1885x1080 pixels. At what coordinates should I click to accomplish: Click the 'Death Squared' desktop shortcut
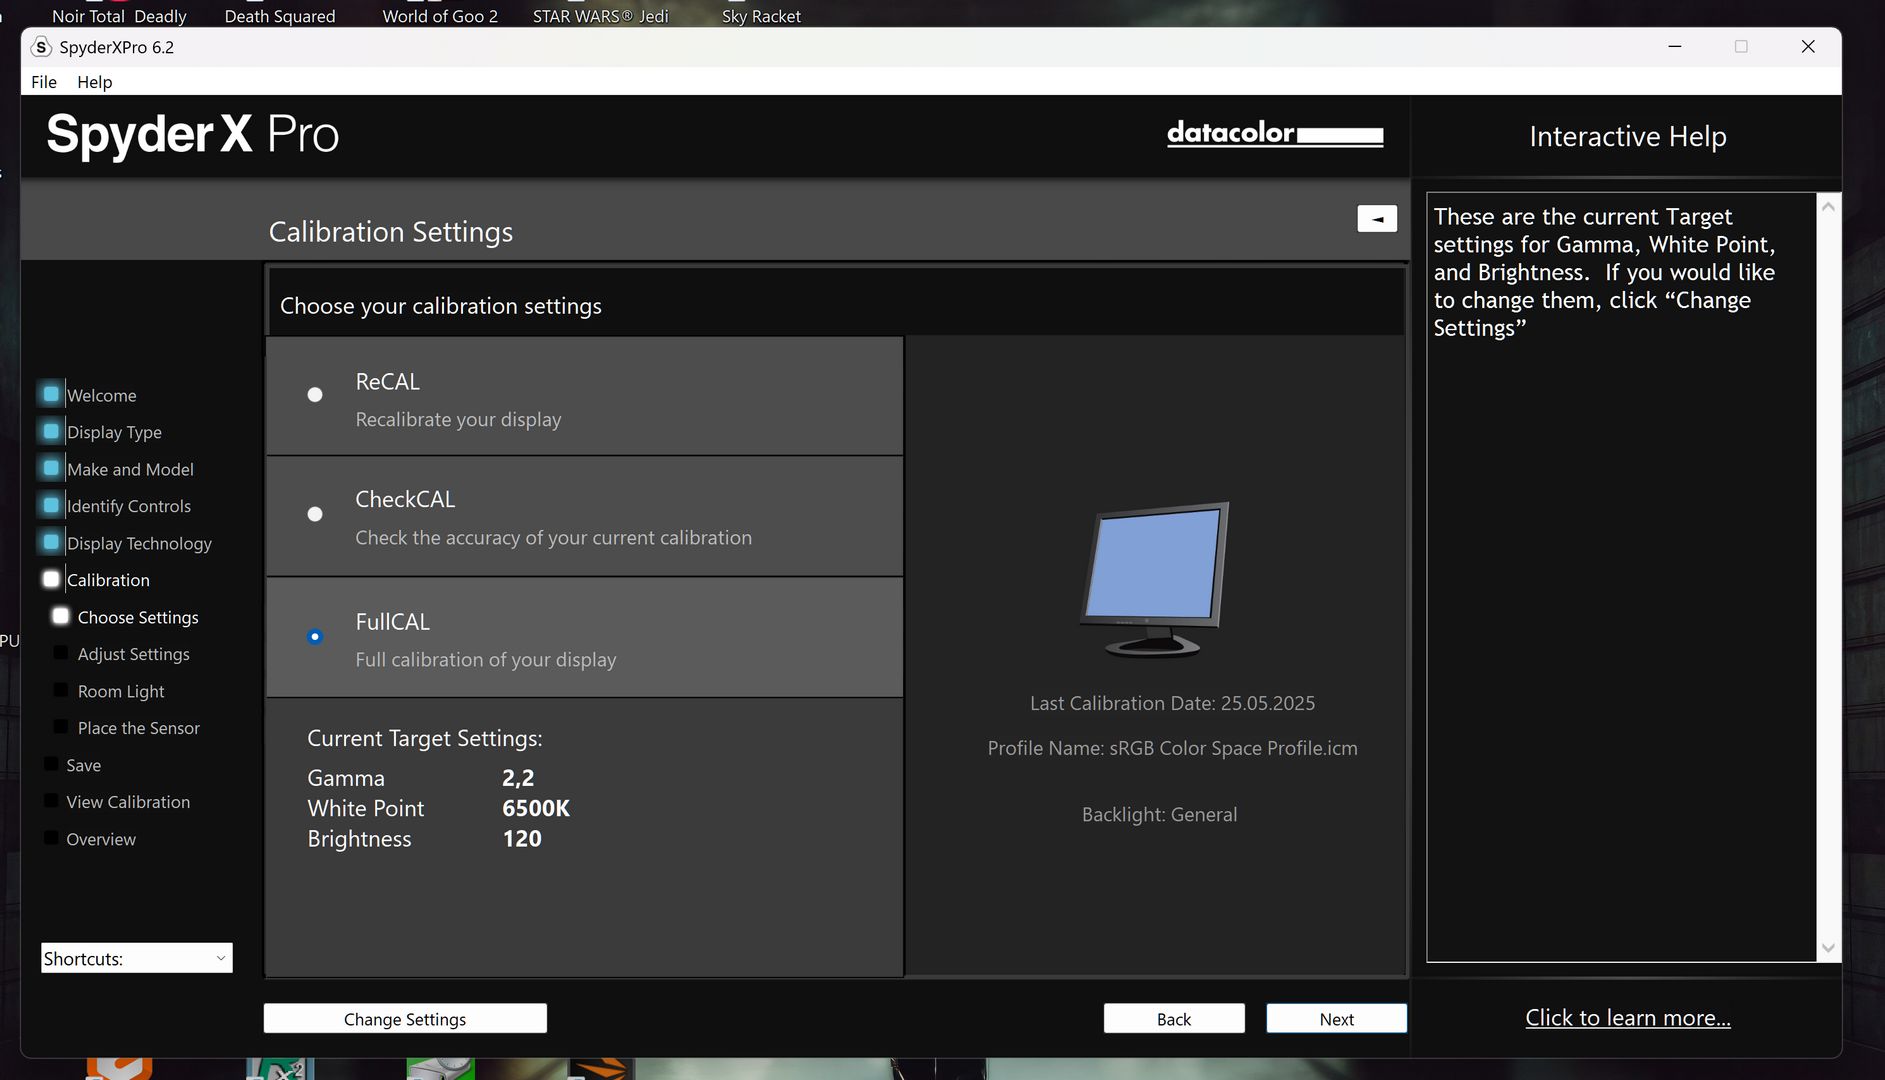coord(280,16)
